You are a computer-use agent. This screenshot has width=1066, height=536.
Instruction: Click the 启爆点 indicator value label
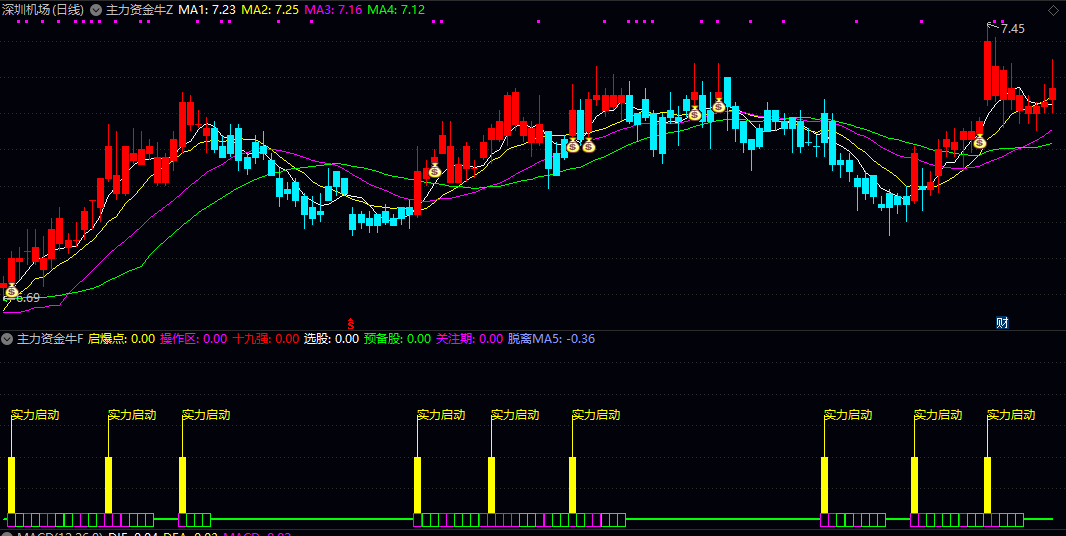click(x=121, y=339)
